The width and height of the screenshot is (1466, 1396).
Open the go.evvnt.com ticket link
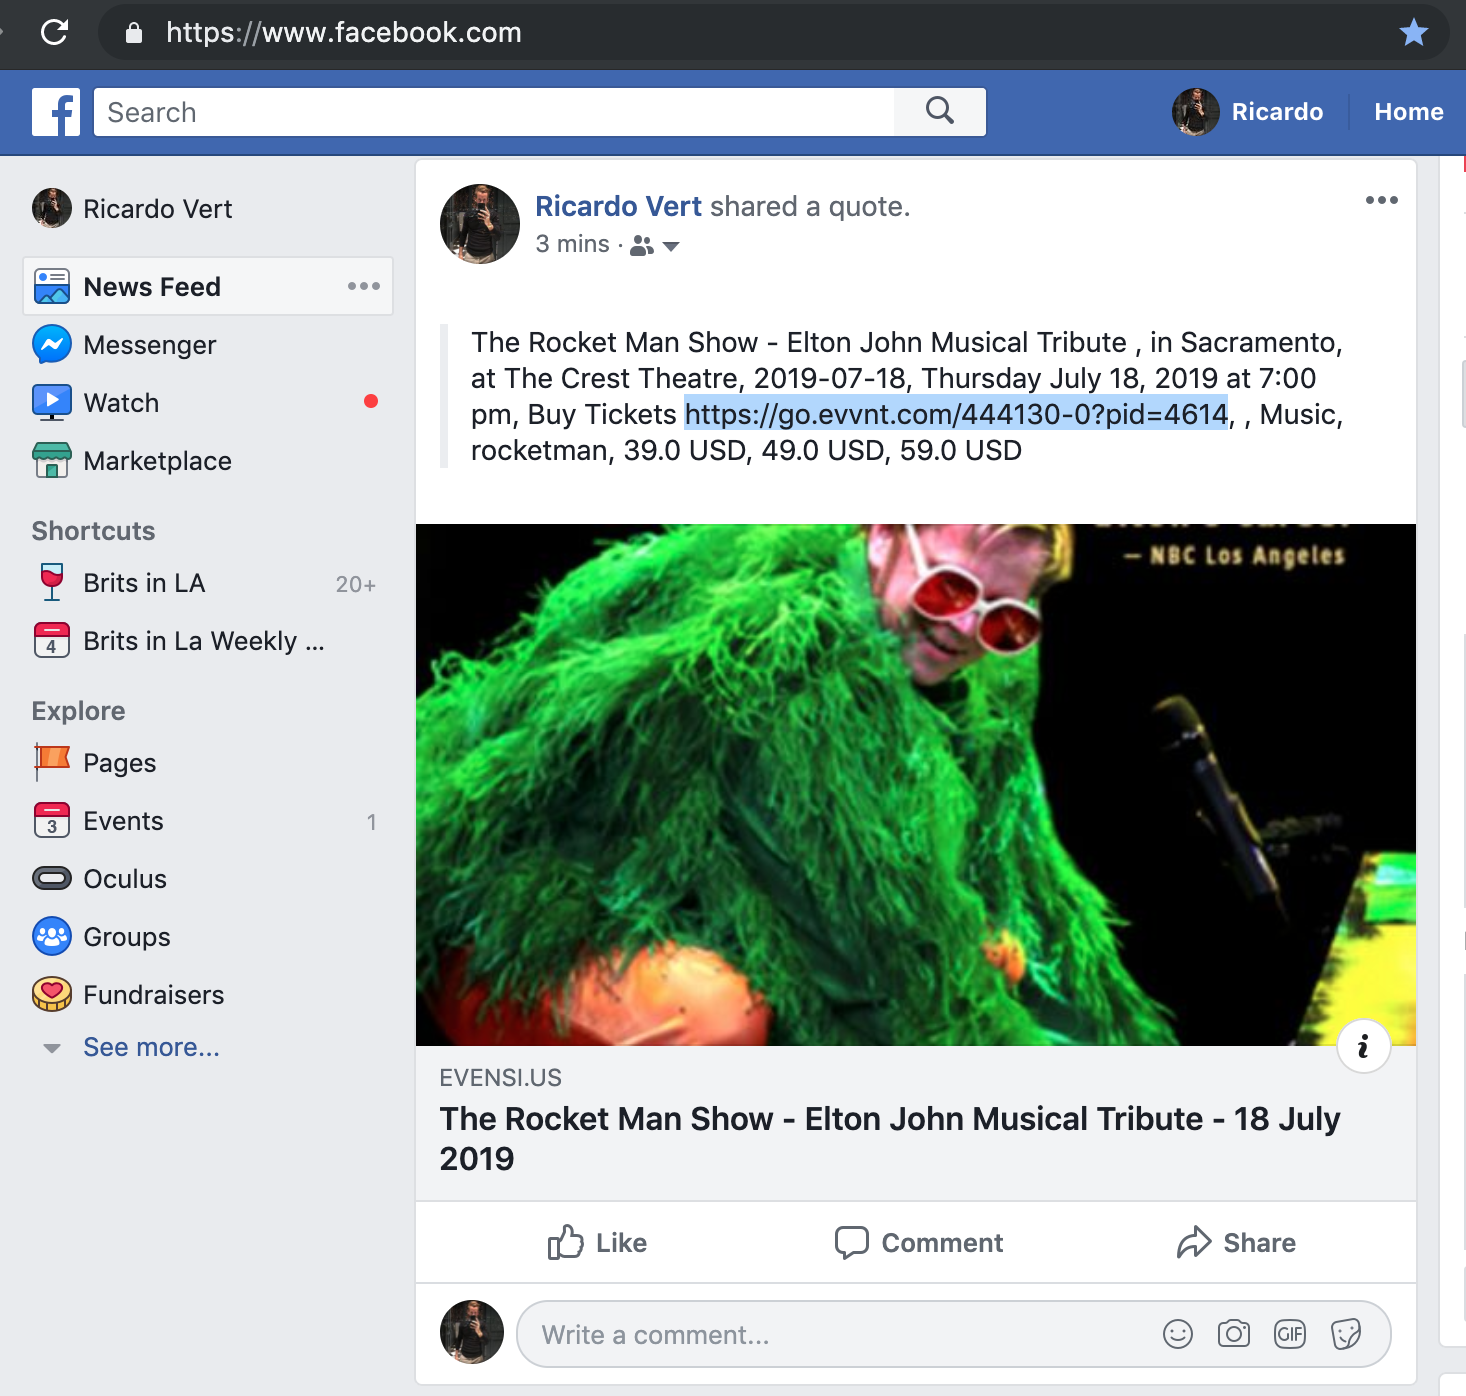click(x=956, y=414)
